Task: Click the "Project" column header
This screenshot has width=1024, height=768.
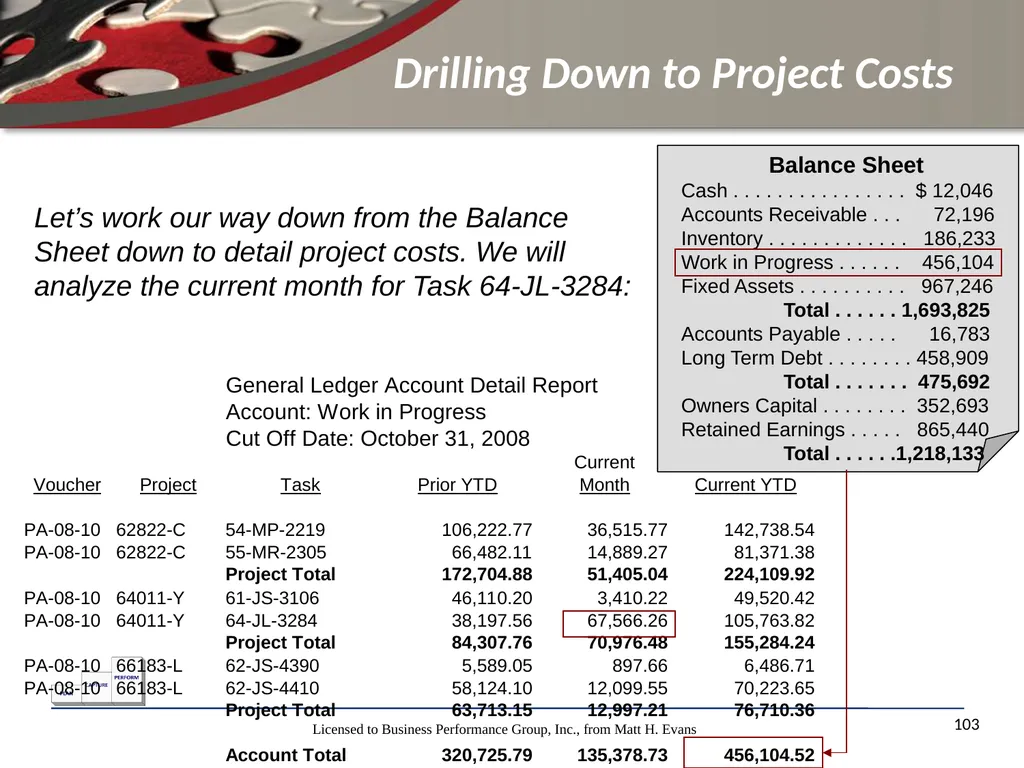Action: click(x=168, y=485)
